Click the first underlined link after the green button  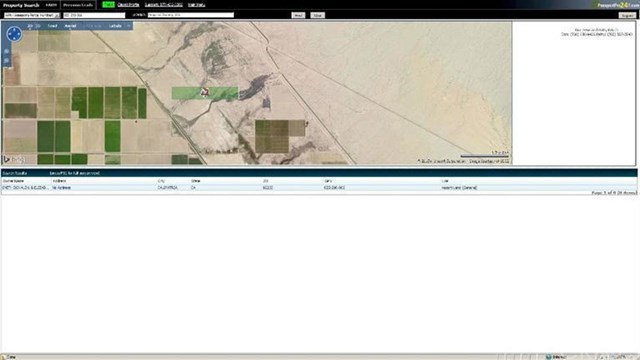pyautogui.click(x=128, y=5)
